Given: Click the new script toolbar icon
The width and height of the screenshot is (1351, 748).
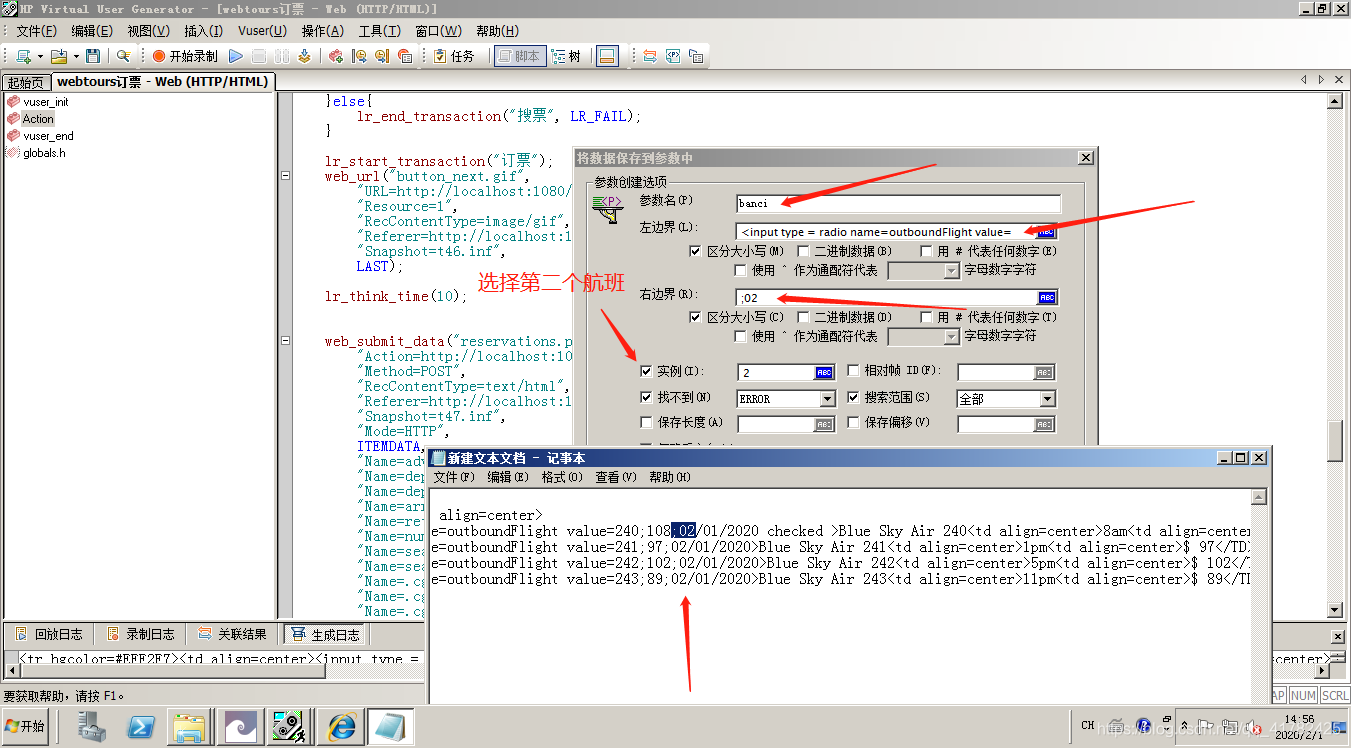Looking at the screenshot, I should point(23,56).
